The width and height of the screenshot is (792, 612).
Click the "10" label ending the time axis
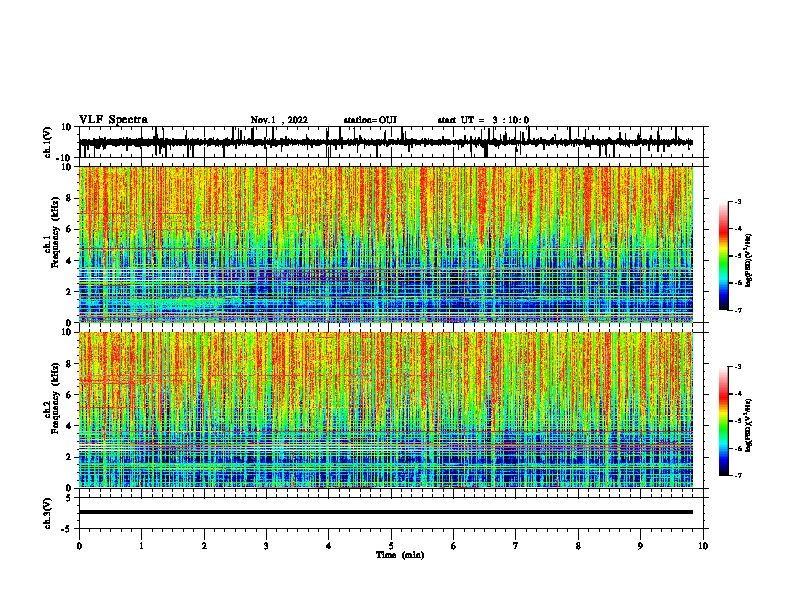click(703, 546)
